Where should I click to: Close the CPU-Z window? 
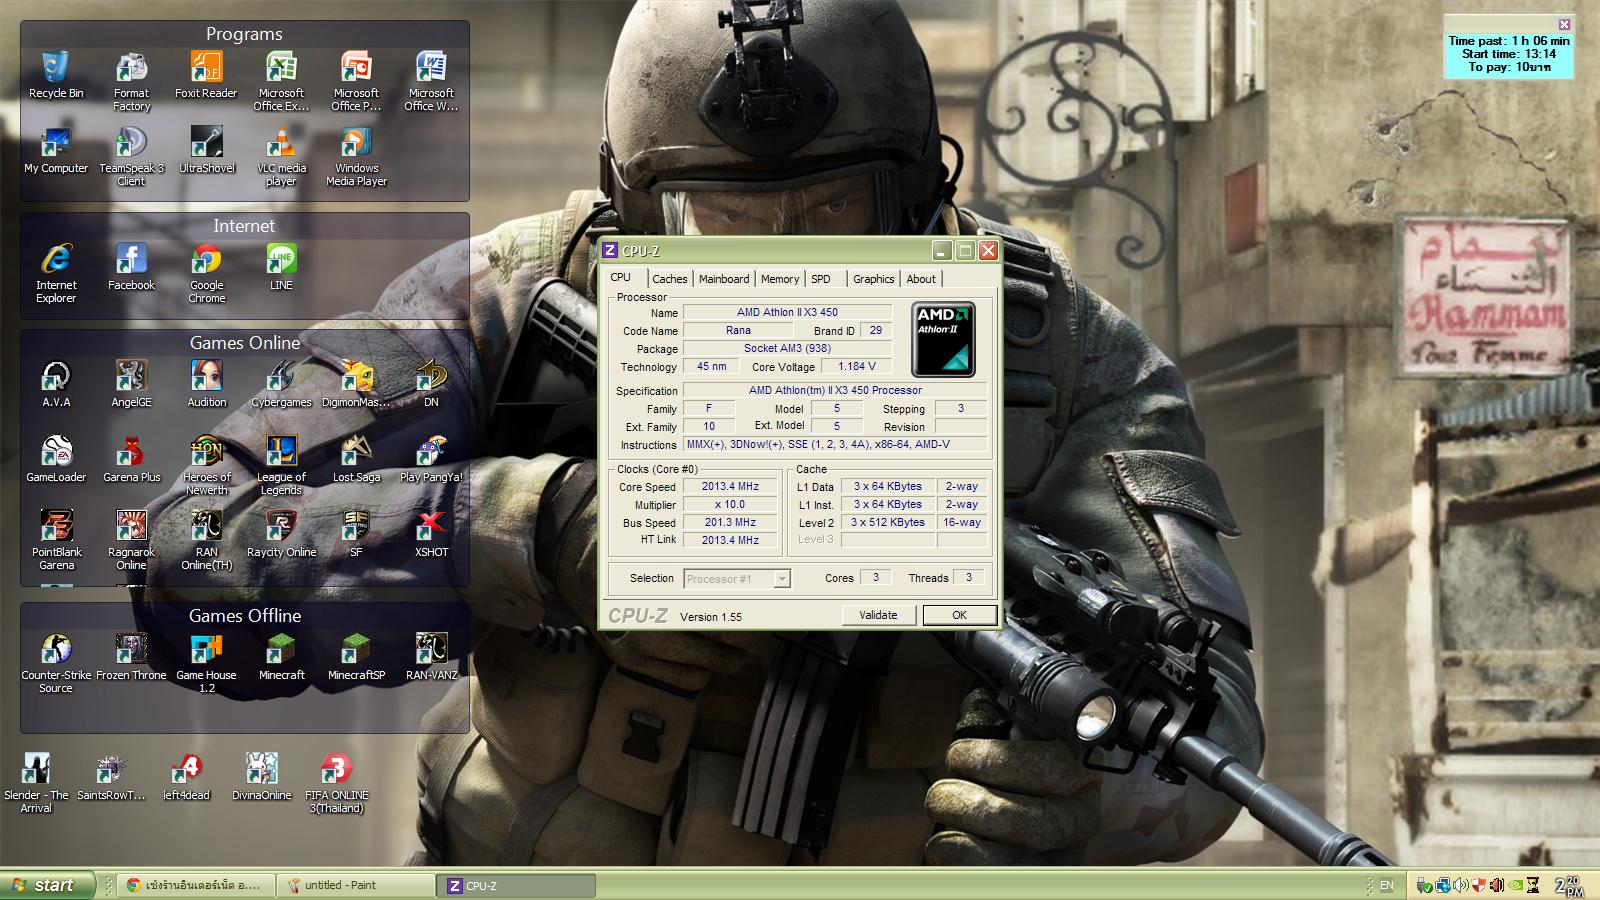point(988,251)
